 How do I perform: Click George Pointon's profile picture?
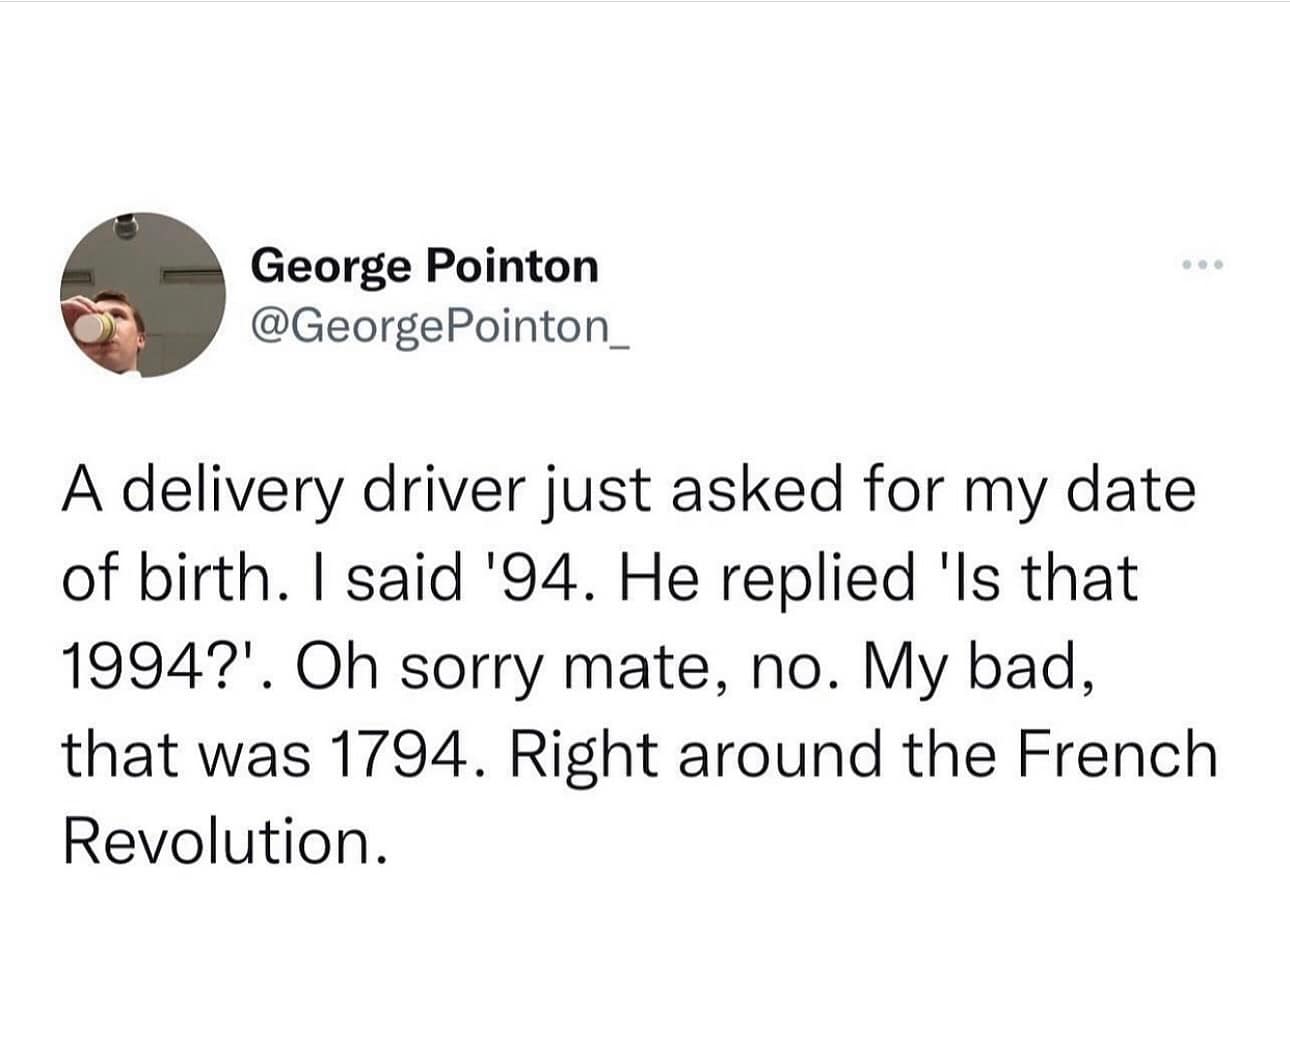tap(144, 295)
